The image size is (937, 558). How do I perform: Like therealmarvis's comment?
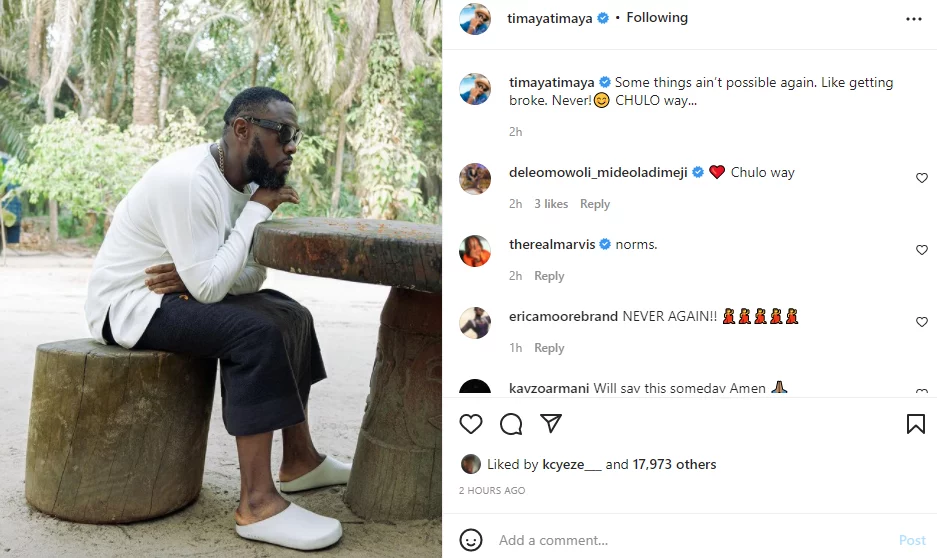click(922, 250)
